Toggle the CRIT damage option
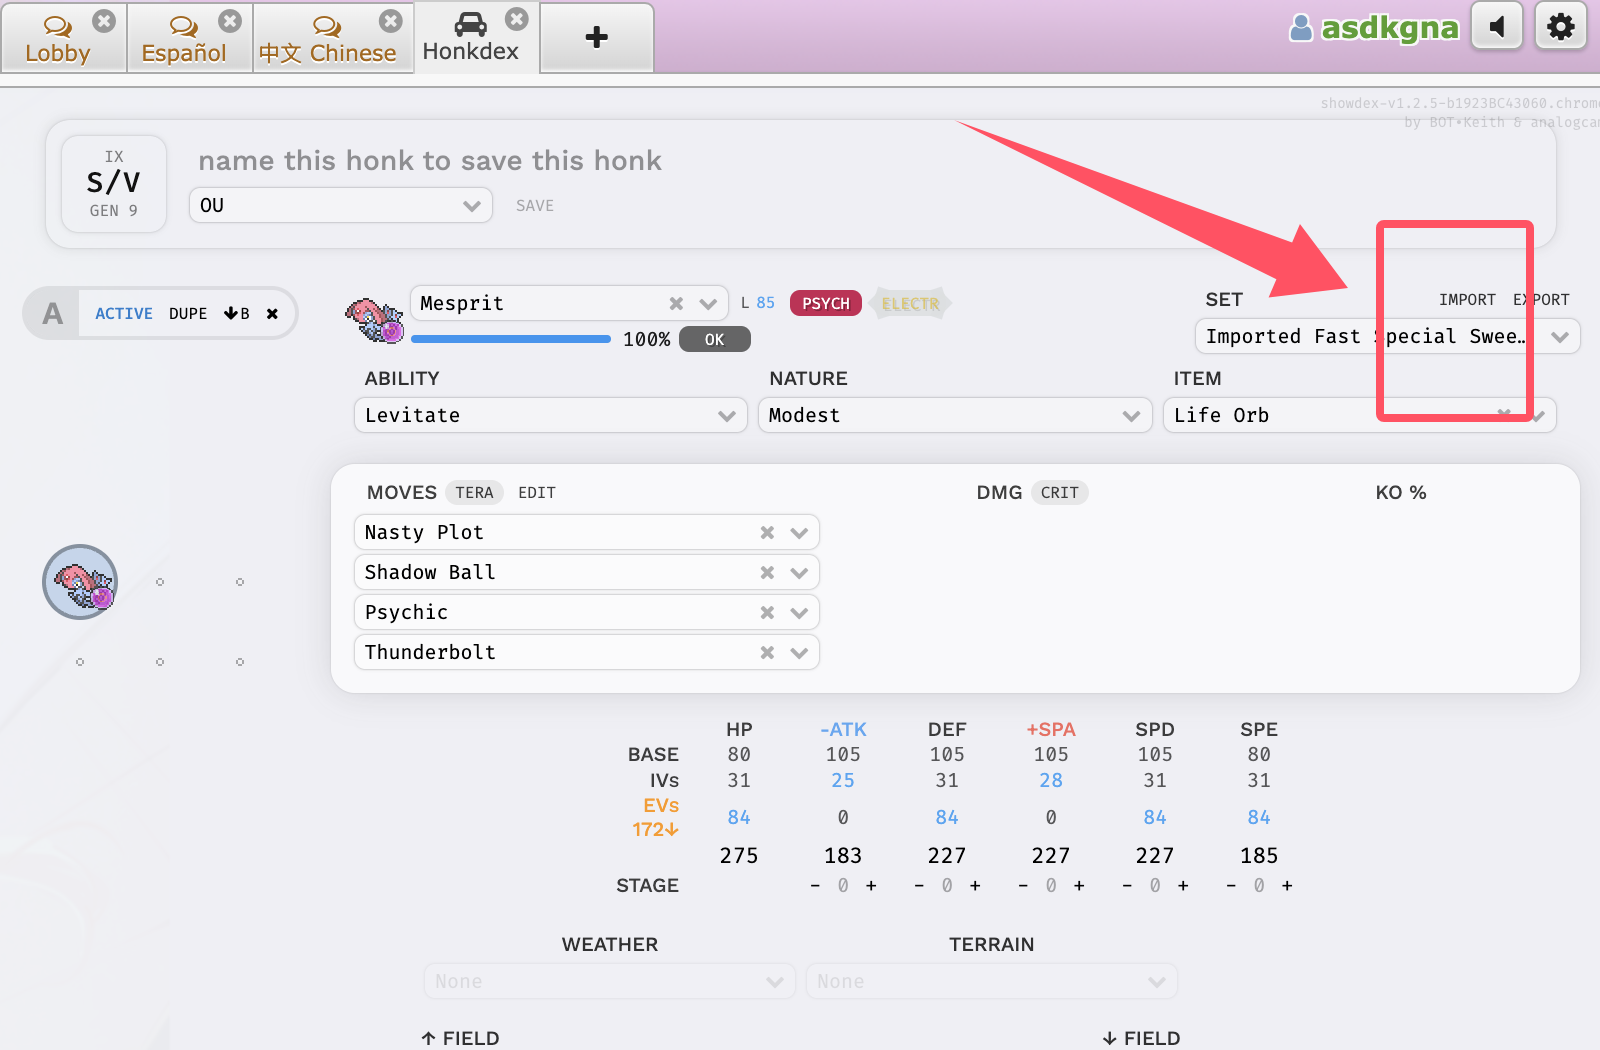1600x1050 pixels. (1059, 493)
